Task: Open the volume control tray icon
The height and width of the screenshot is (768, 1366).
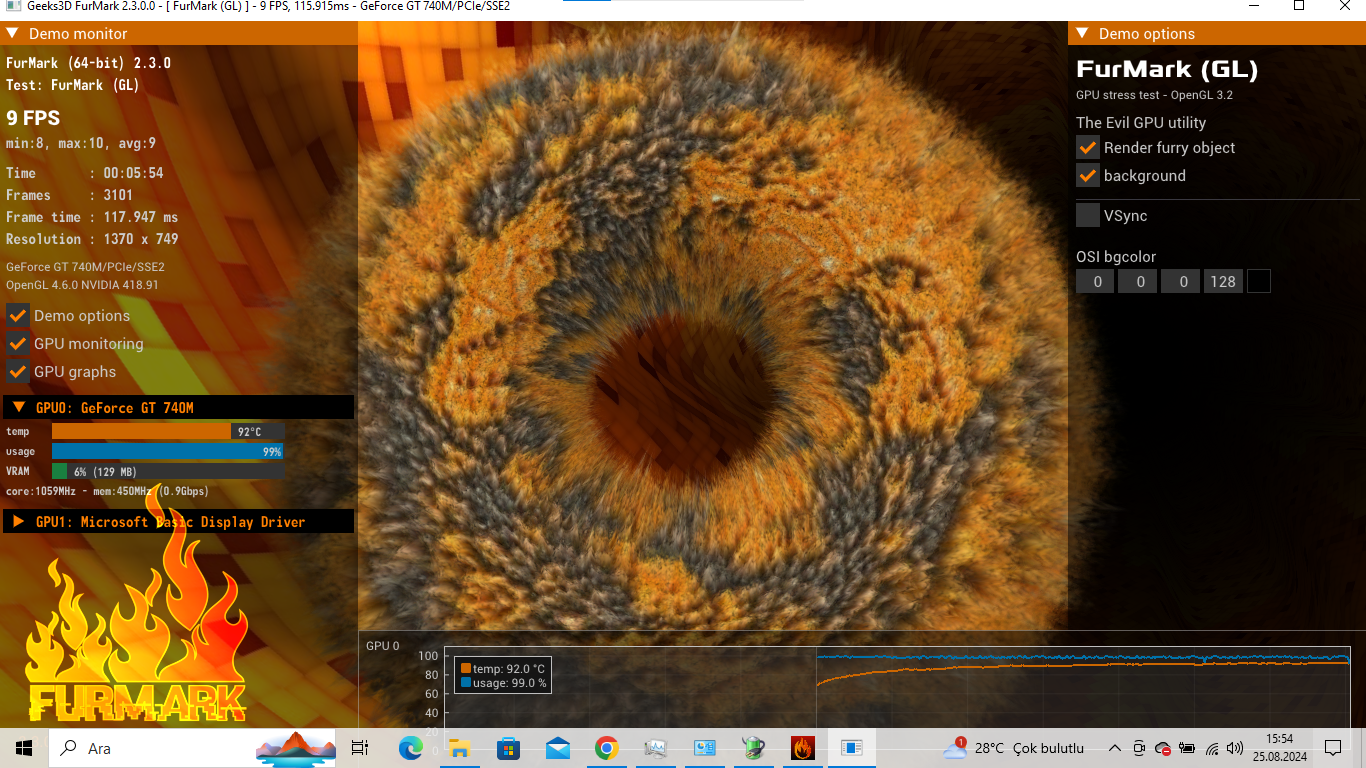Action: click(x=1235, y=748)
